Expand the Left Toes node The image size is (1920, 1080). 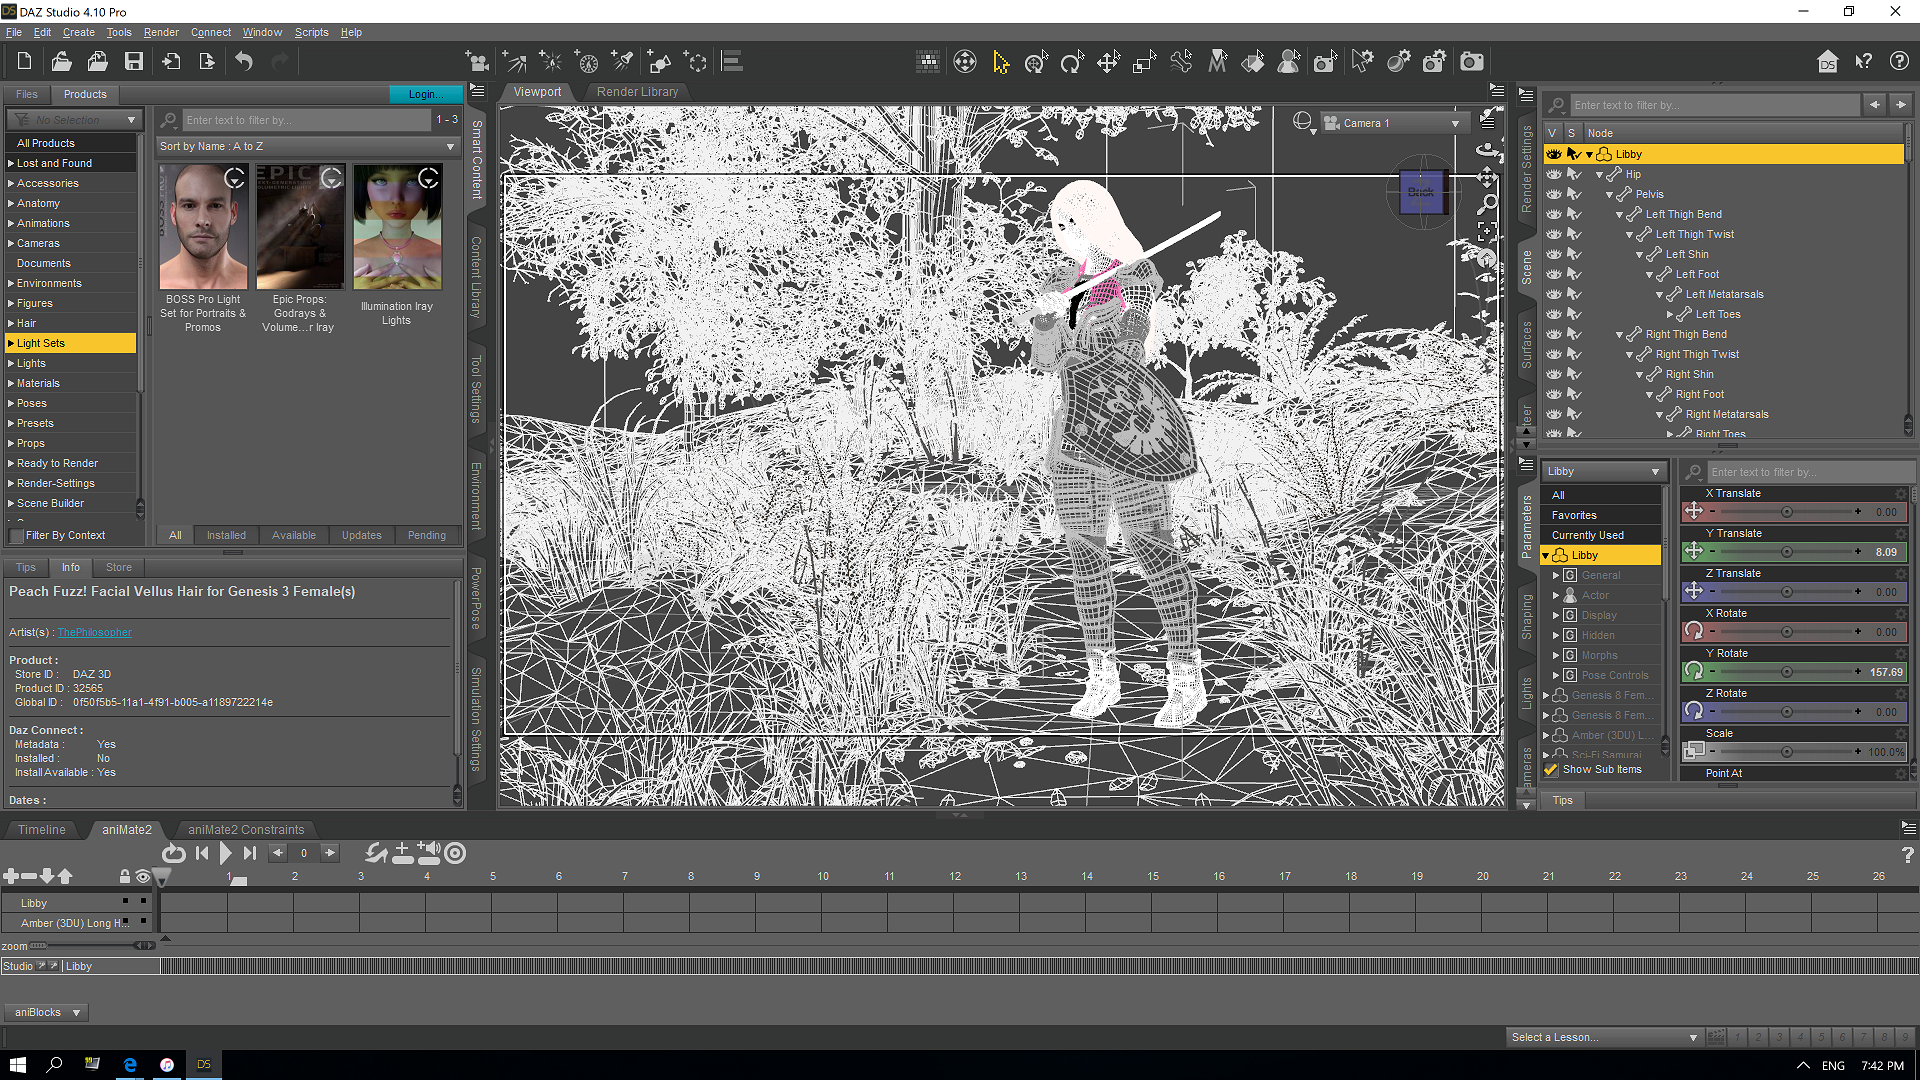pyautogui.click(x=1670, y=315)
